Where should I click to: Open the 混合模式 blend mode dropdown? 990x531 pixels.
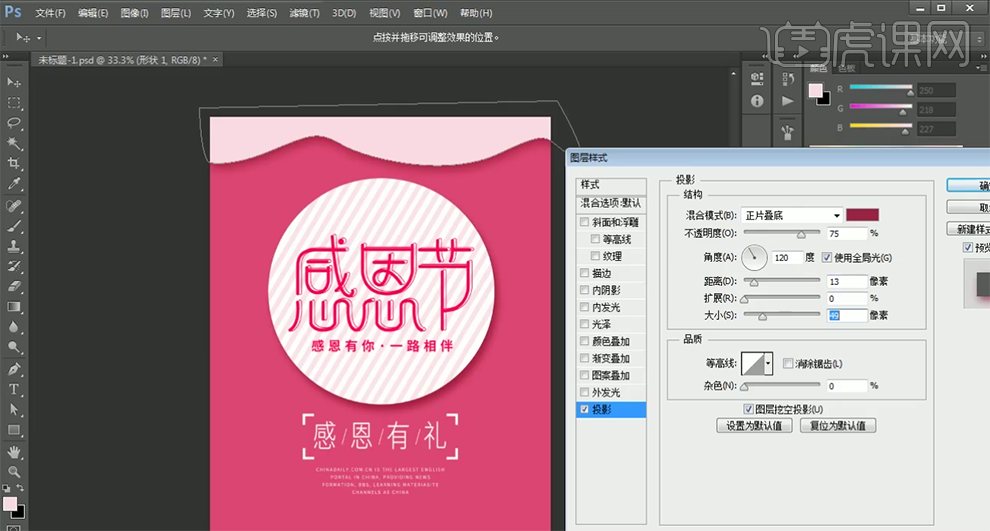791,215
